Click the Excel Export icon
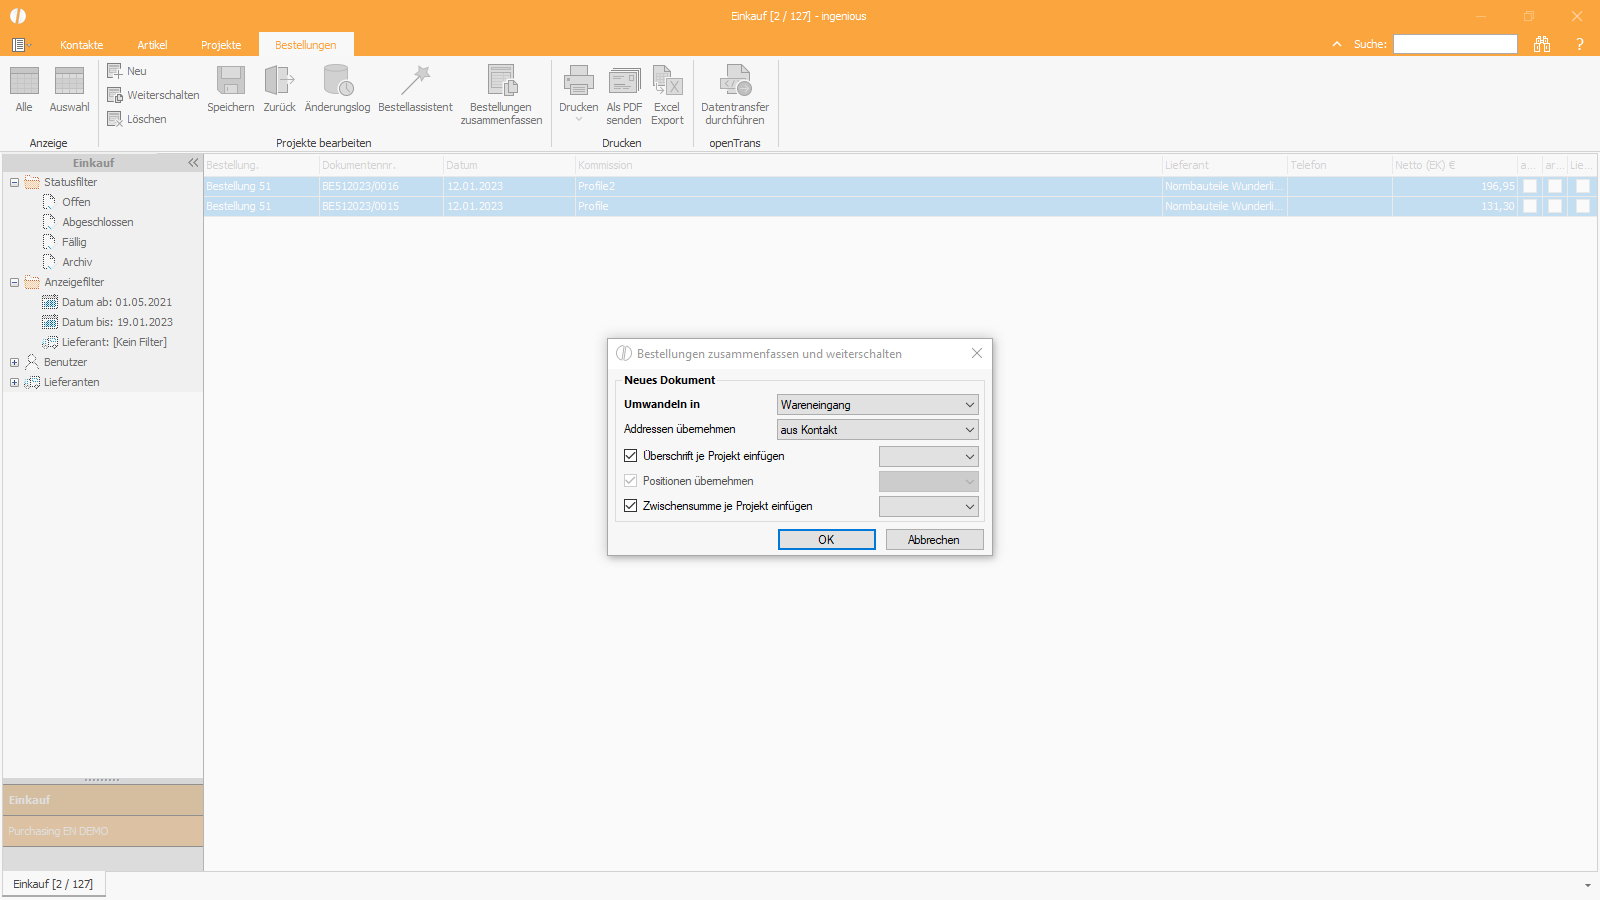The height and width of the screenshot is (900, 1600). [667, 81]
